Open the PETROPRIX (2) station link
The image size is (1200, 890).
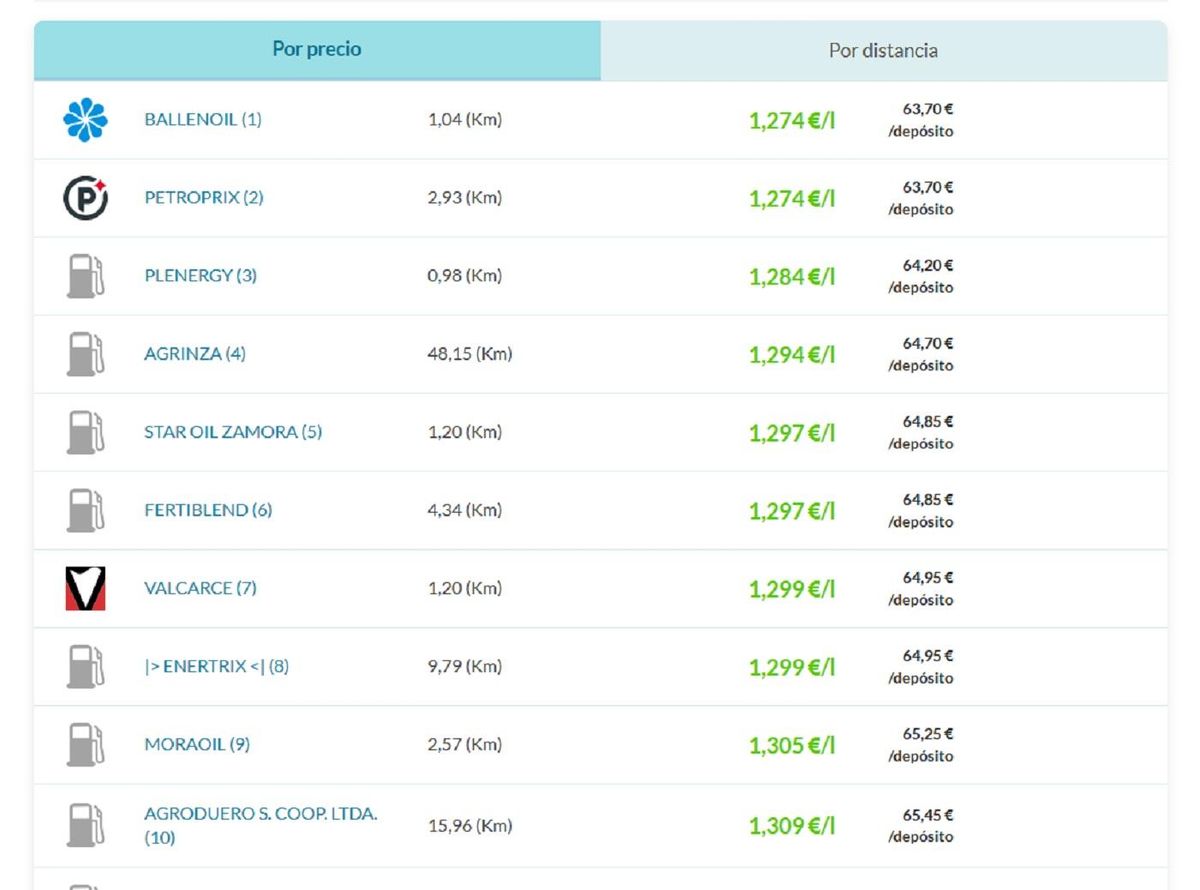pos(204,197)
